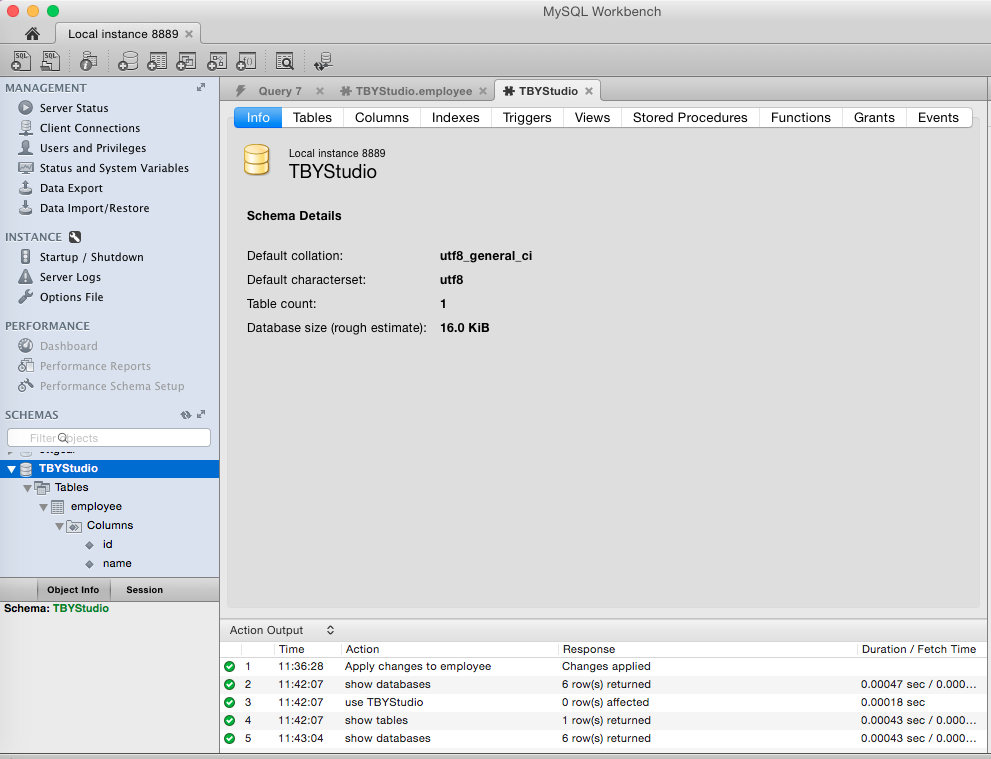Select the Stored Procedures tab
The width and height of the screenshot is (991, 759).
tap(690, 118)
